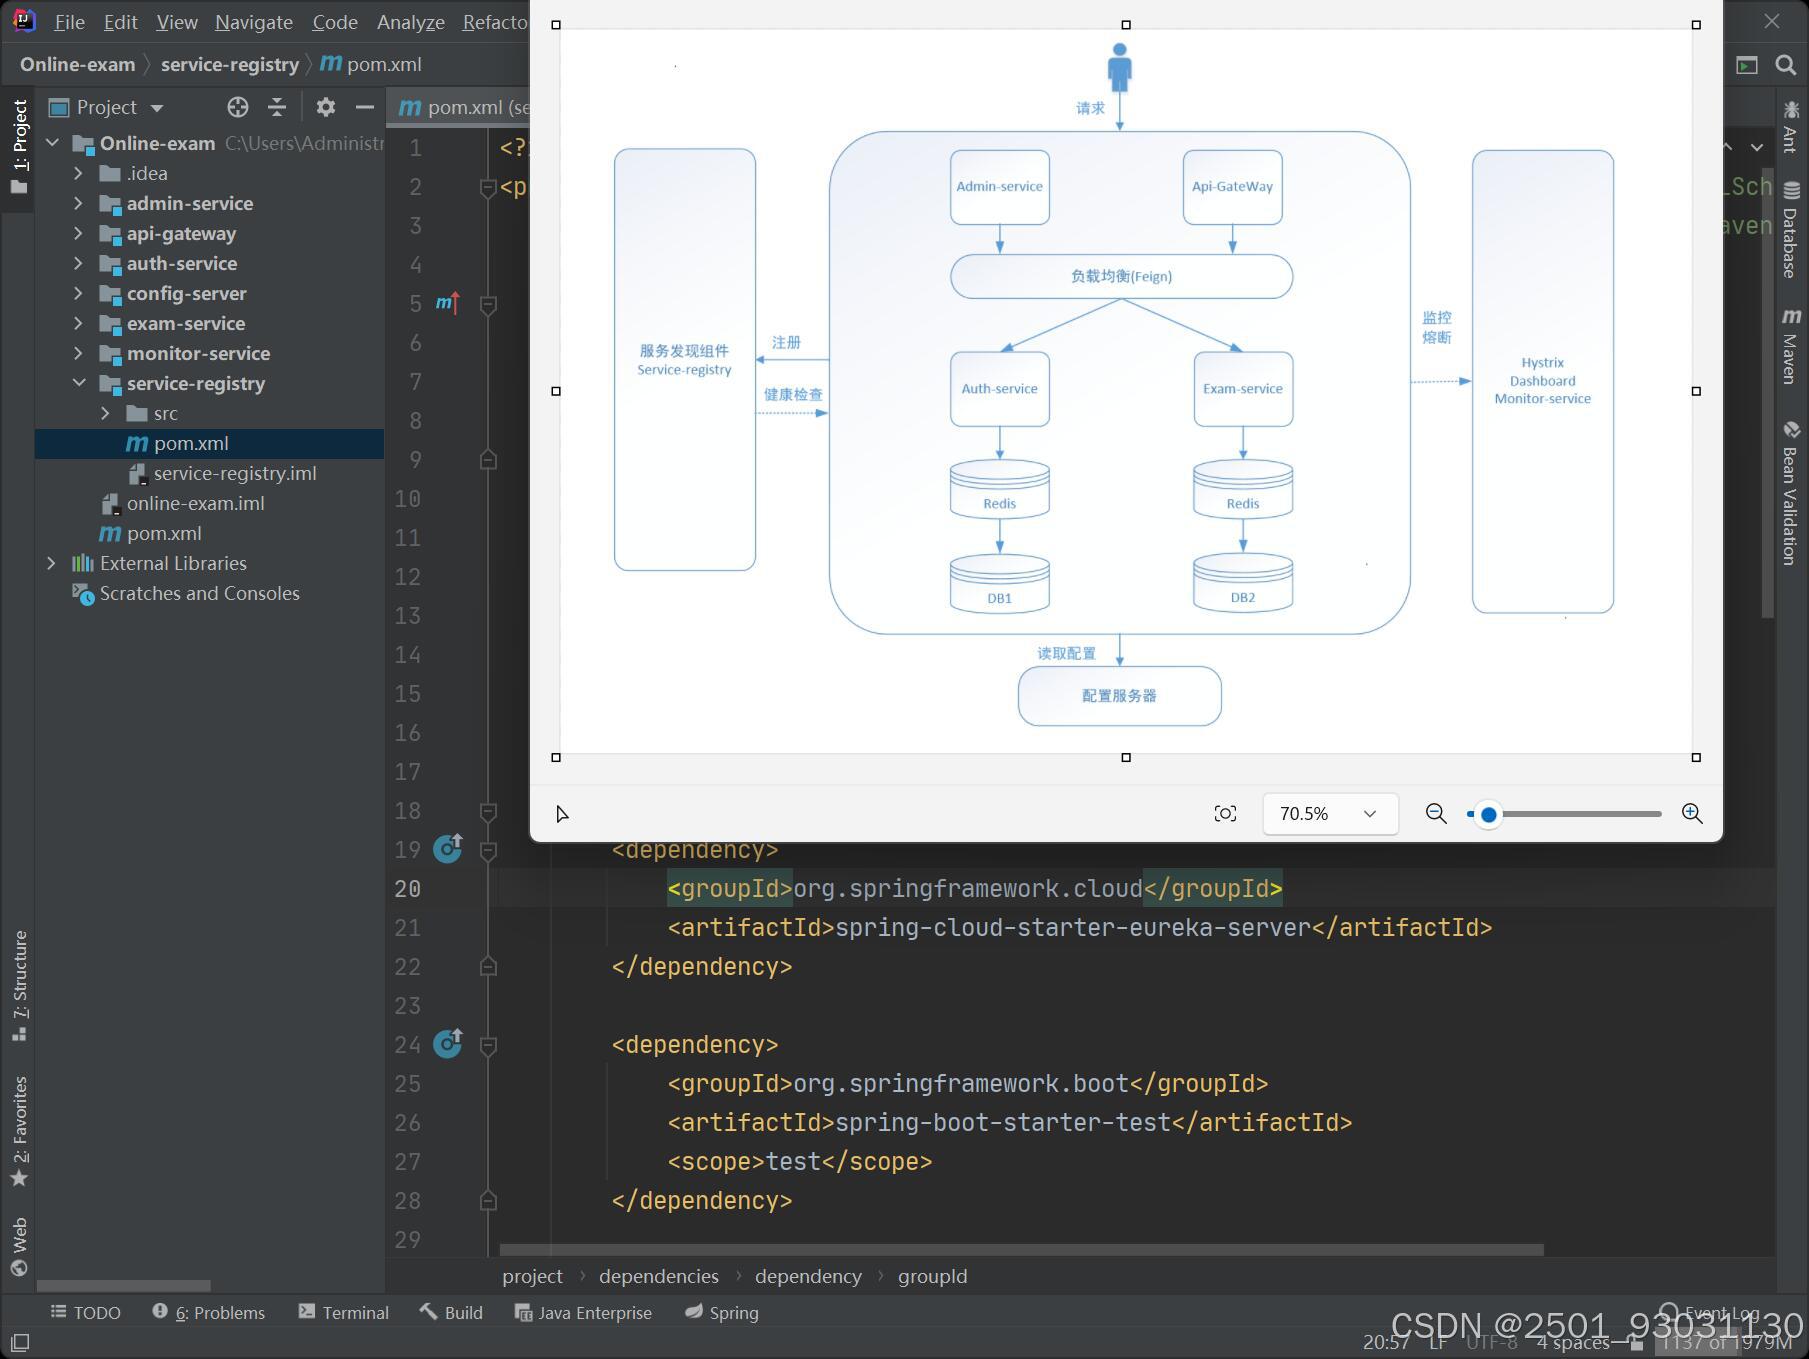Open the Terminal tool window
This screenshot has height=1359, width=1809.
(343, 1312)
